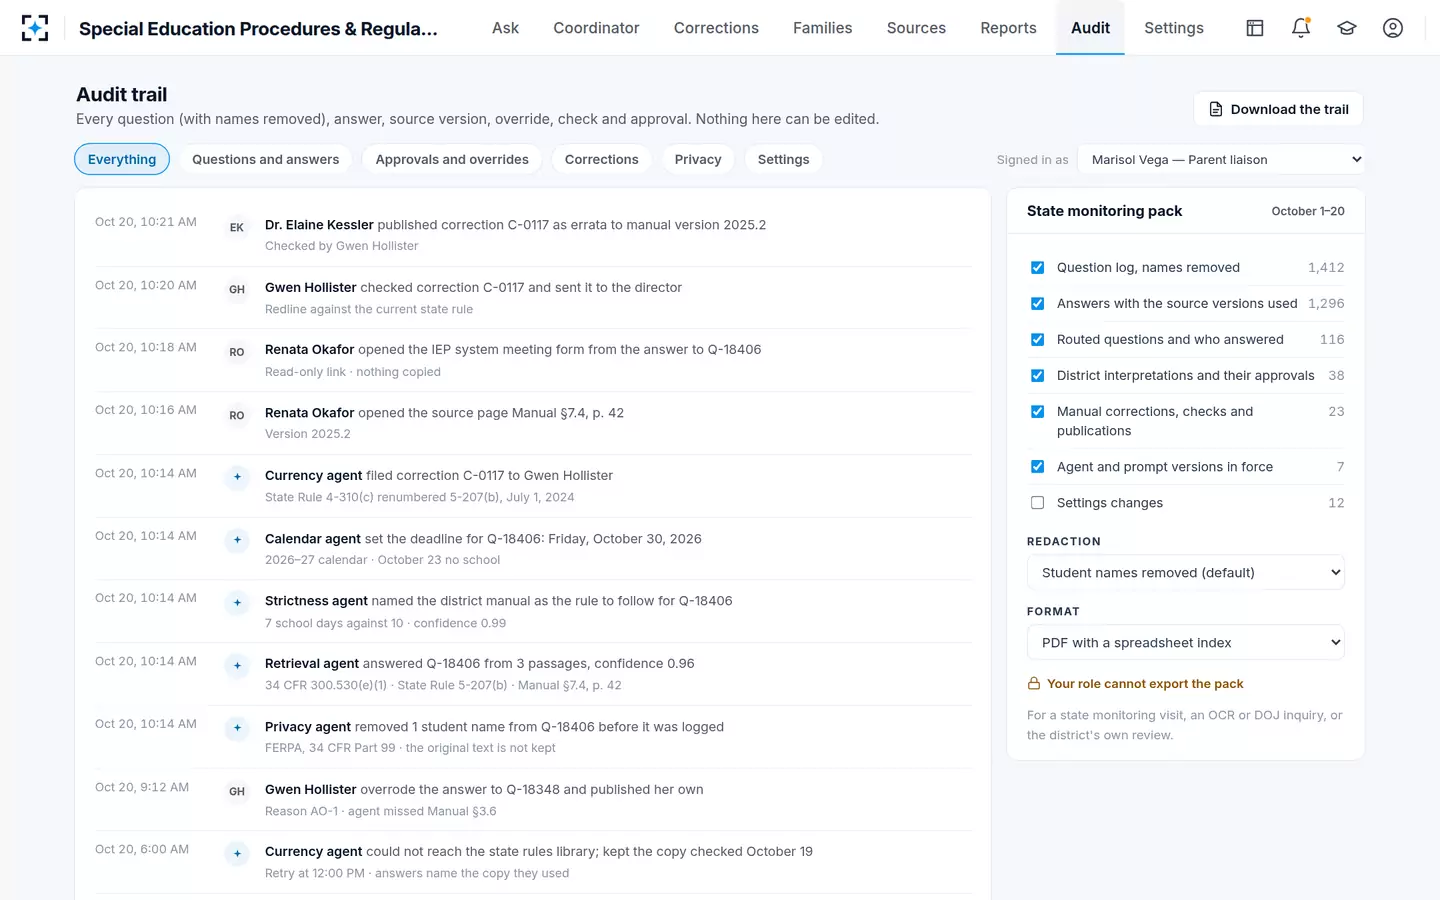Open the Reports tab
1440x900 pixels.
click(x=1008, y=28)
